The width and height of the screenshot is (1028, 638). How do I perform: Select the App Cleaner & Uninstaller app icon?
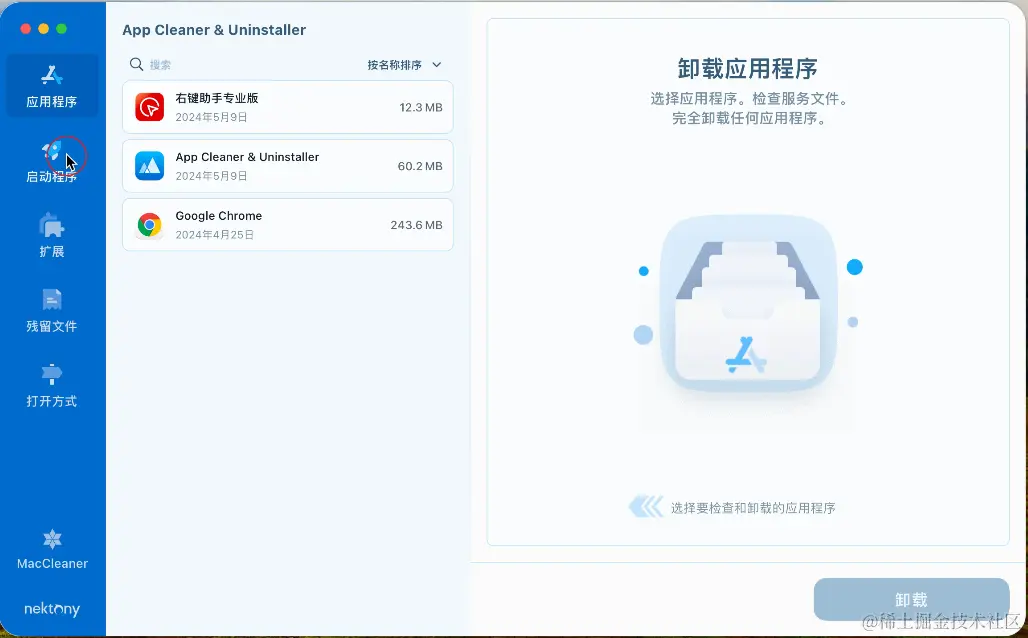pos(149,166)
